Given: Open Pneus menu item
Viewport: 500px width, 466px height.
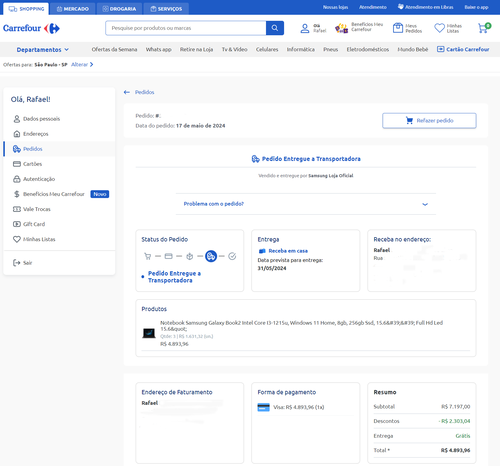Looking at the screenshot, I should (x=330, y=49).
